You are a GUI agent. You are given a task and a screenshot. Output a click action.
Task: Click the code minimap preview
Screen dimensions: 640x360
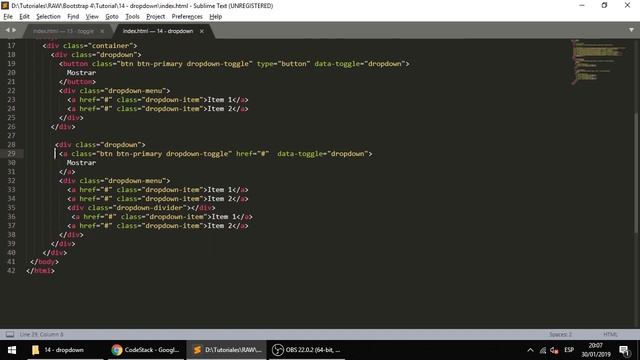[x=598, y=61]
